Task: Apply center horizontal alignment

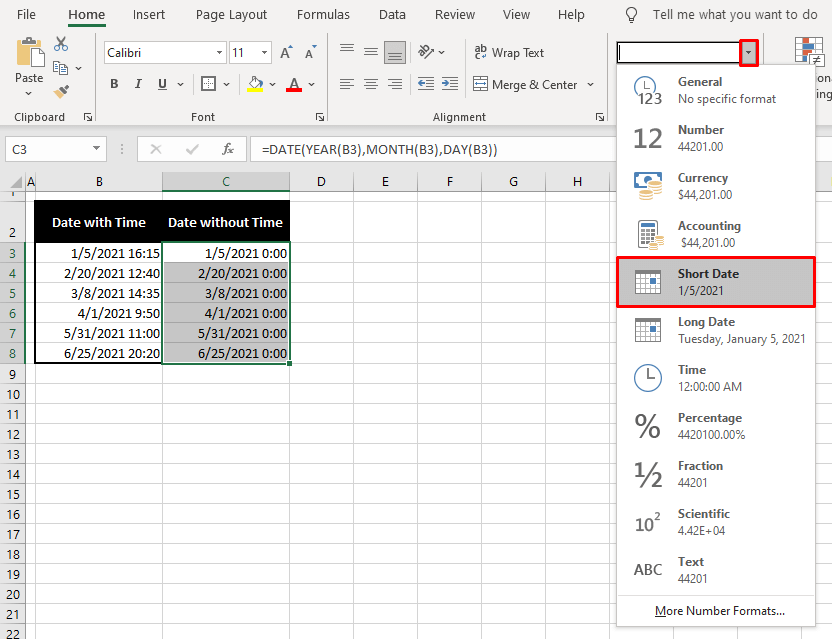Action: pos(371,85)
